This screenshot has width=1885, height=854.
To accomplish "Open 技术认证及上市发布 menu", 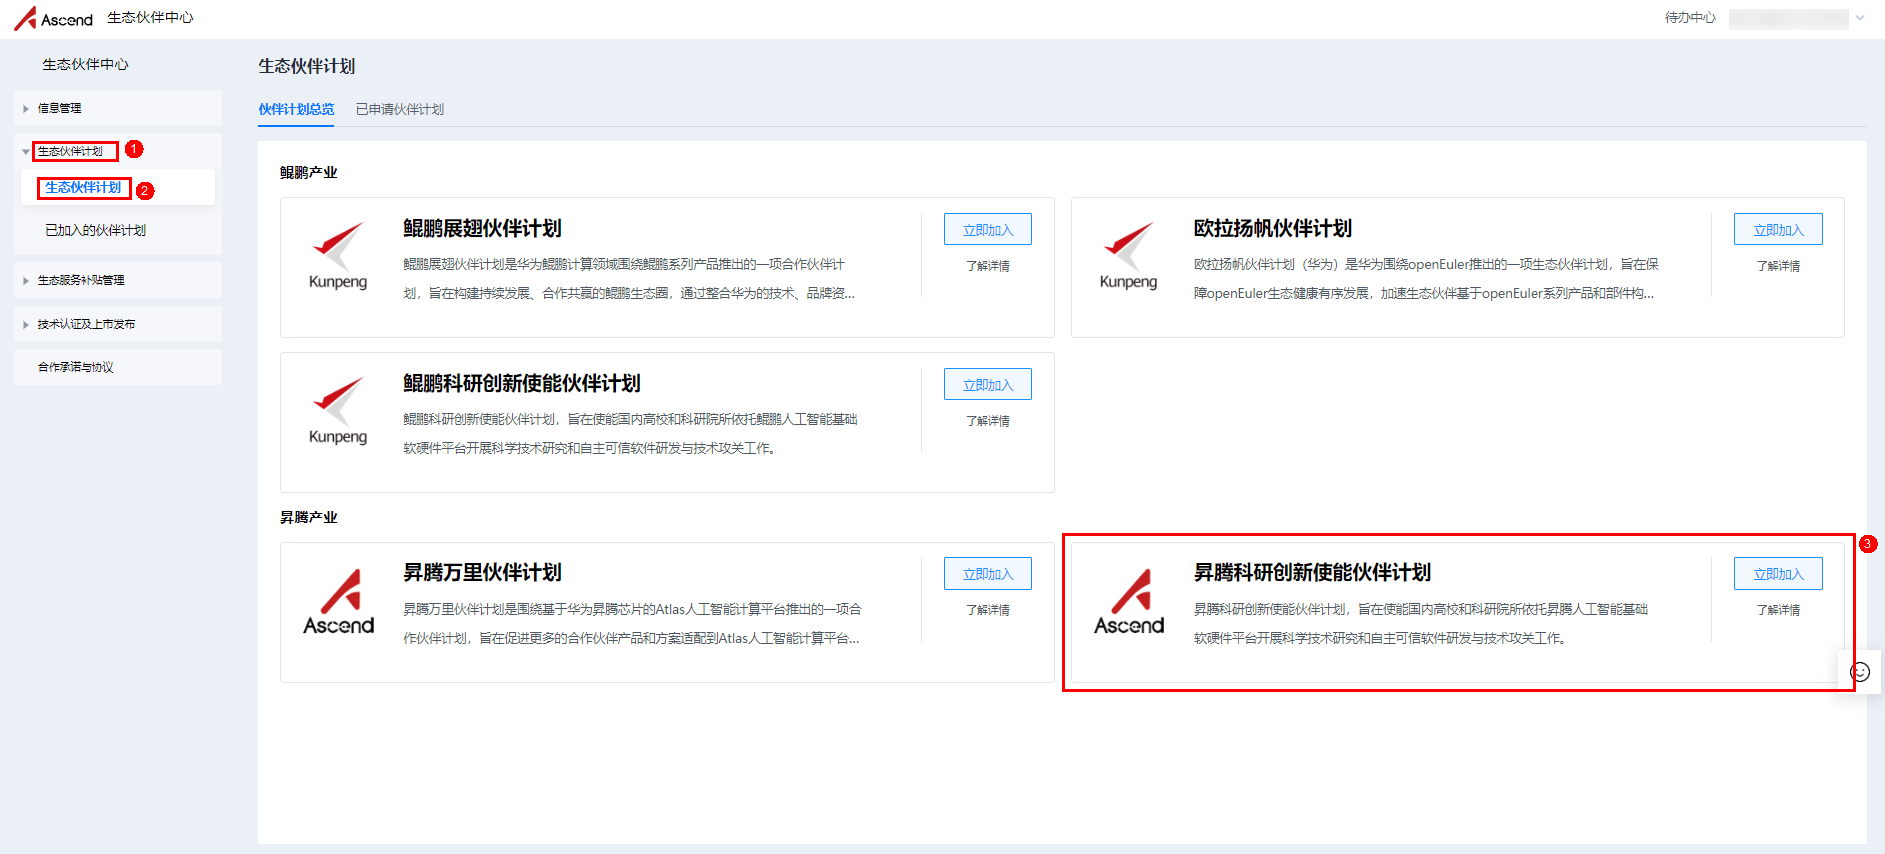I will 118,324.
